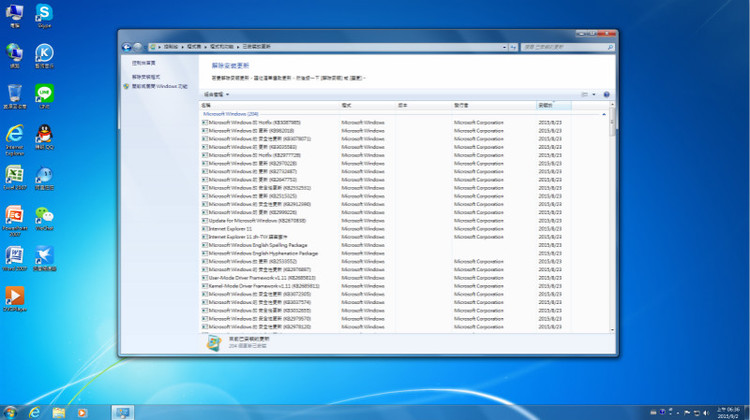Open the QQ penguin desktop icon

click(44, 134)
